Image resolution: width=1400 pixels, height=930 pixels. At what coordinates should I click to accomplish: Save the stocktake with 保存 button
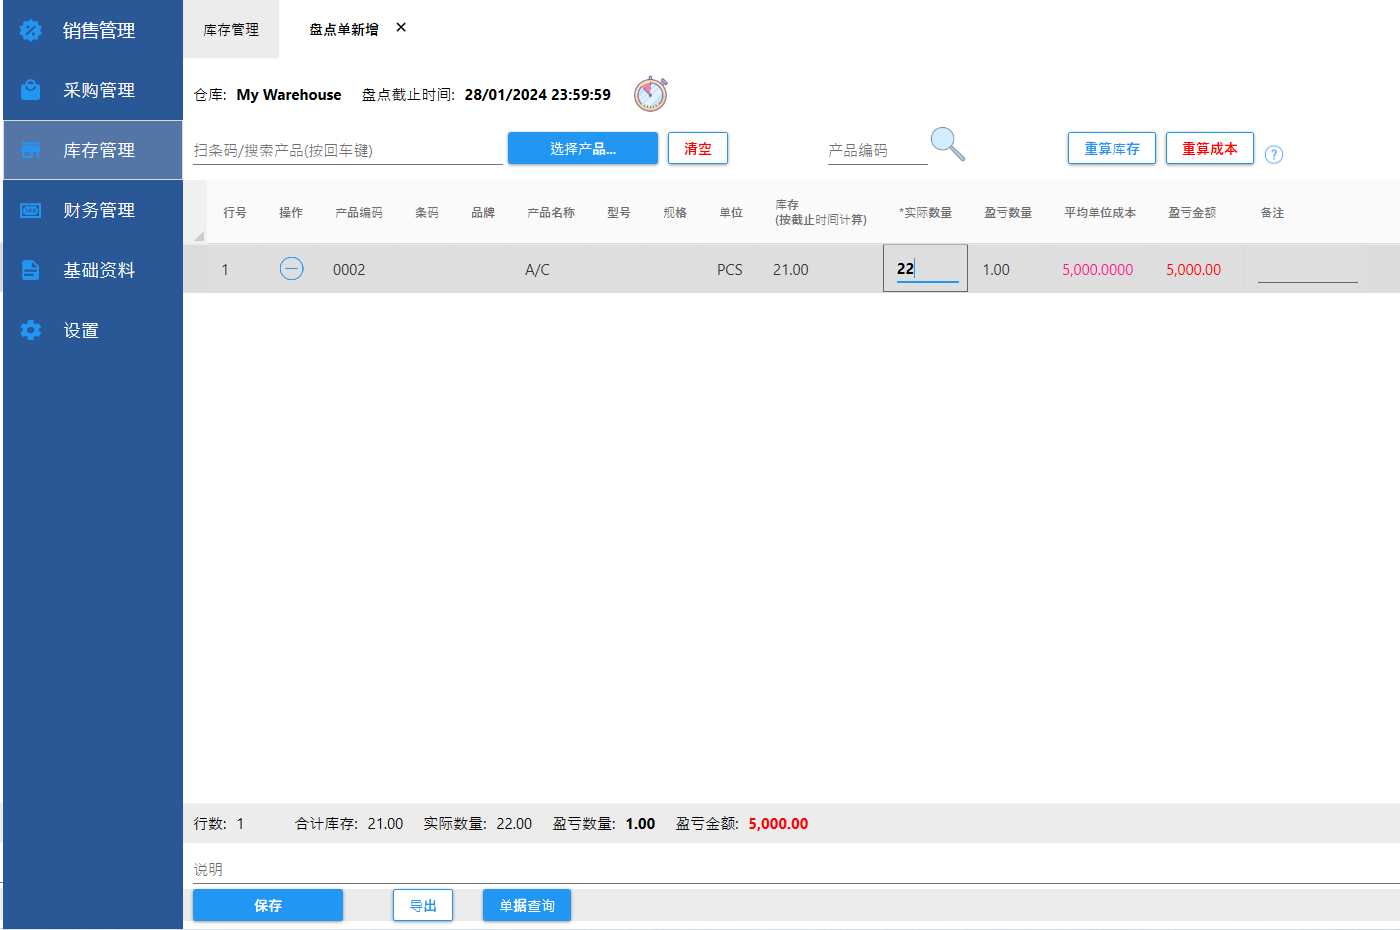pos(267,905)
